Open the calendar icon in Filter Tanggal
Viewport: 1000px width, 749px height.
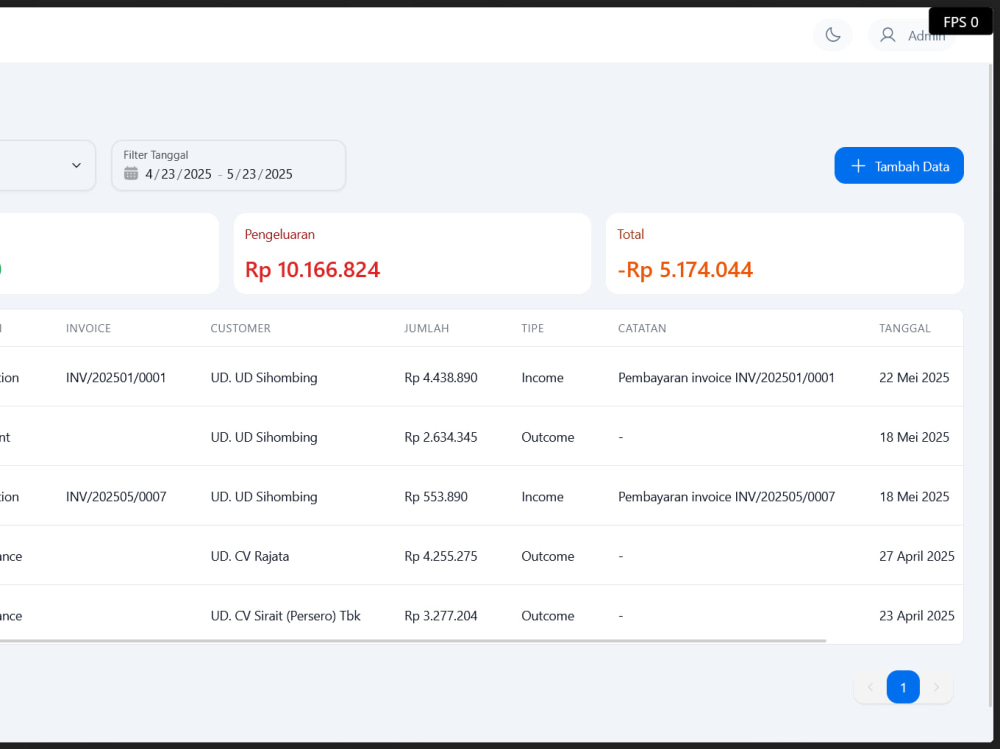[x=131, y=174]
